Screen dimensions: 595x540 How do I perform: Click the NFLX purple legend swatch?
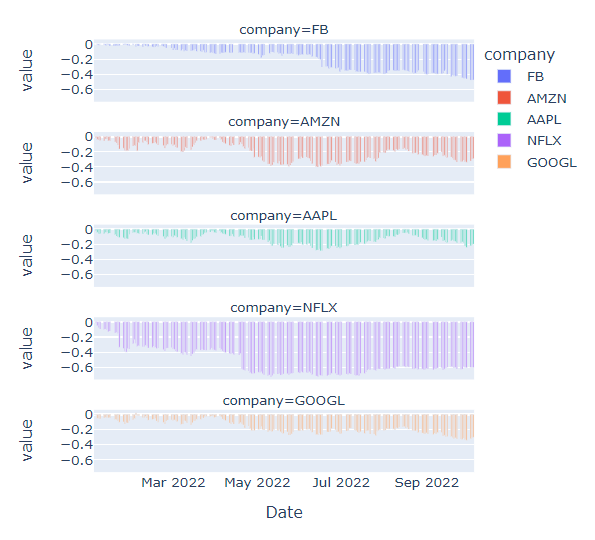(x=504, y=140)
